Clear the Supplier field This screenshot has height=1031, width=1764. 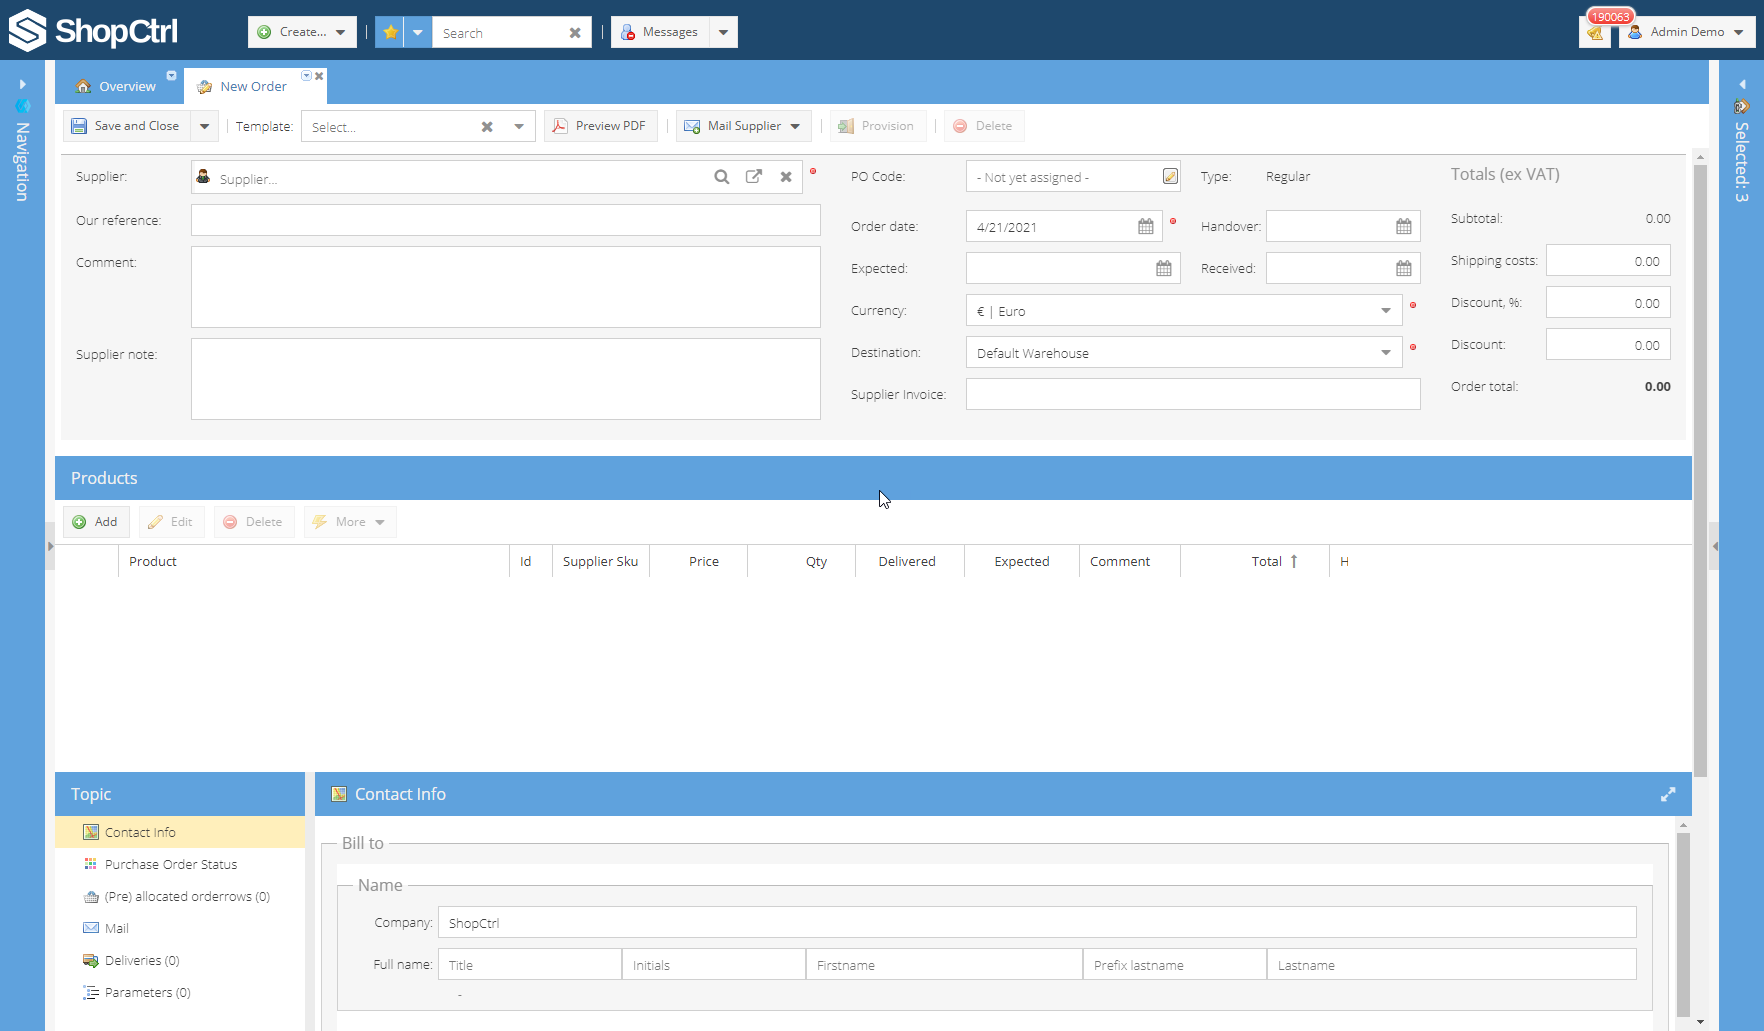(x=786, y=177)
